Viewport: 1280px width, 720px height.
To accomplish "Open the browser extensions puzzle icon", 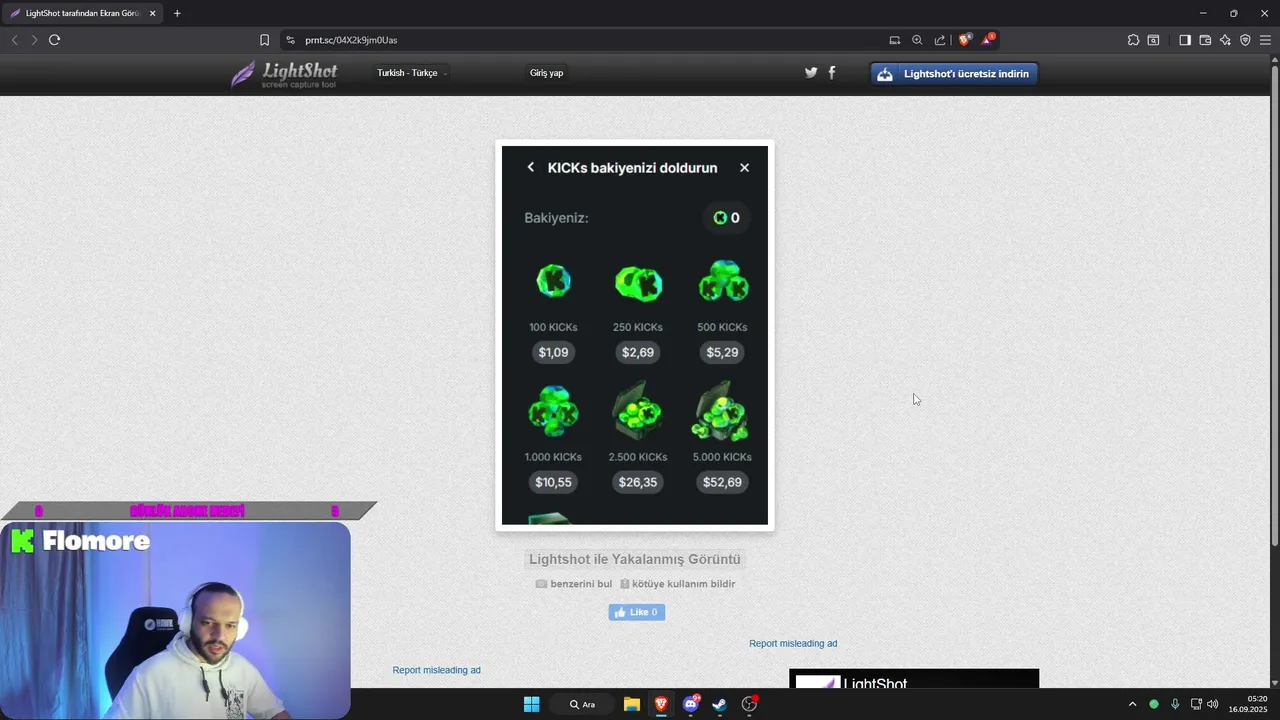I will (x=1133, y=40).
